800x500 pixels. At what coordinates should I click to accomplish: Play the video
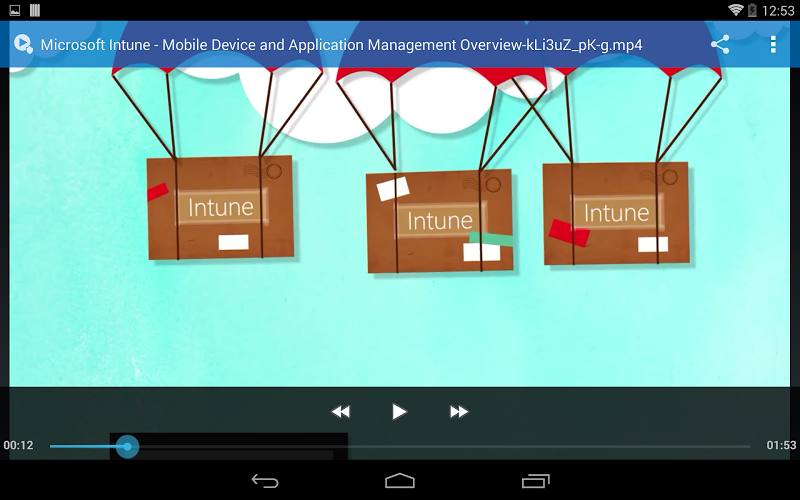coord(399,411)
